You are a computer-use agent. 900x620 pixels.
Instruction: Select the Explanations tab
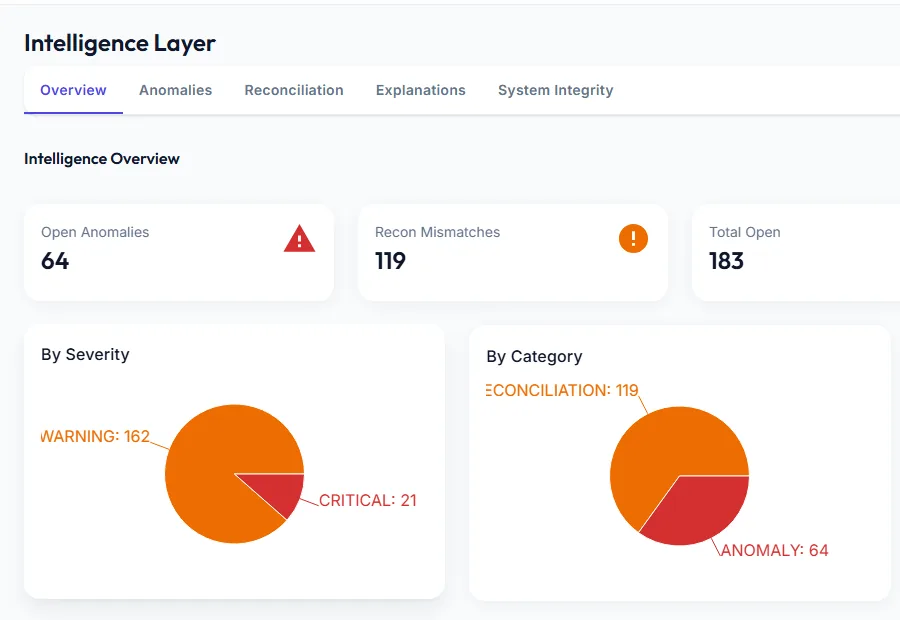pos(421,90)
